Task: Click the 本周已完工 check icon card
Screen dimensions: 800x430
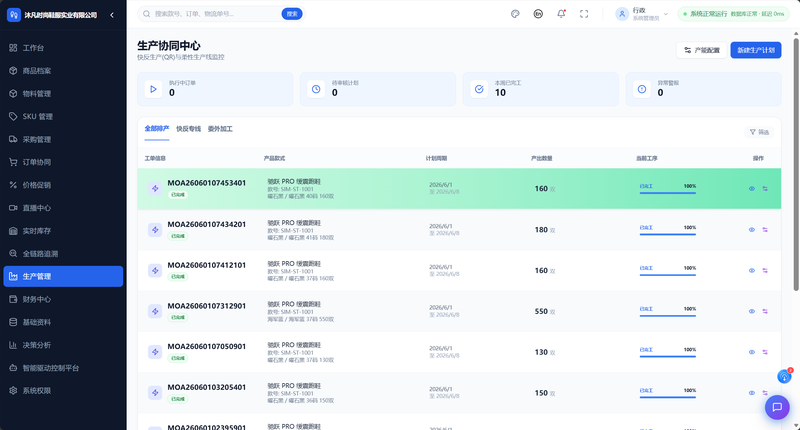Action: pyautogui.click(x=479, y=89)
